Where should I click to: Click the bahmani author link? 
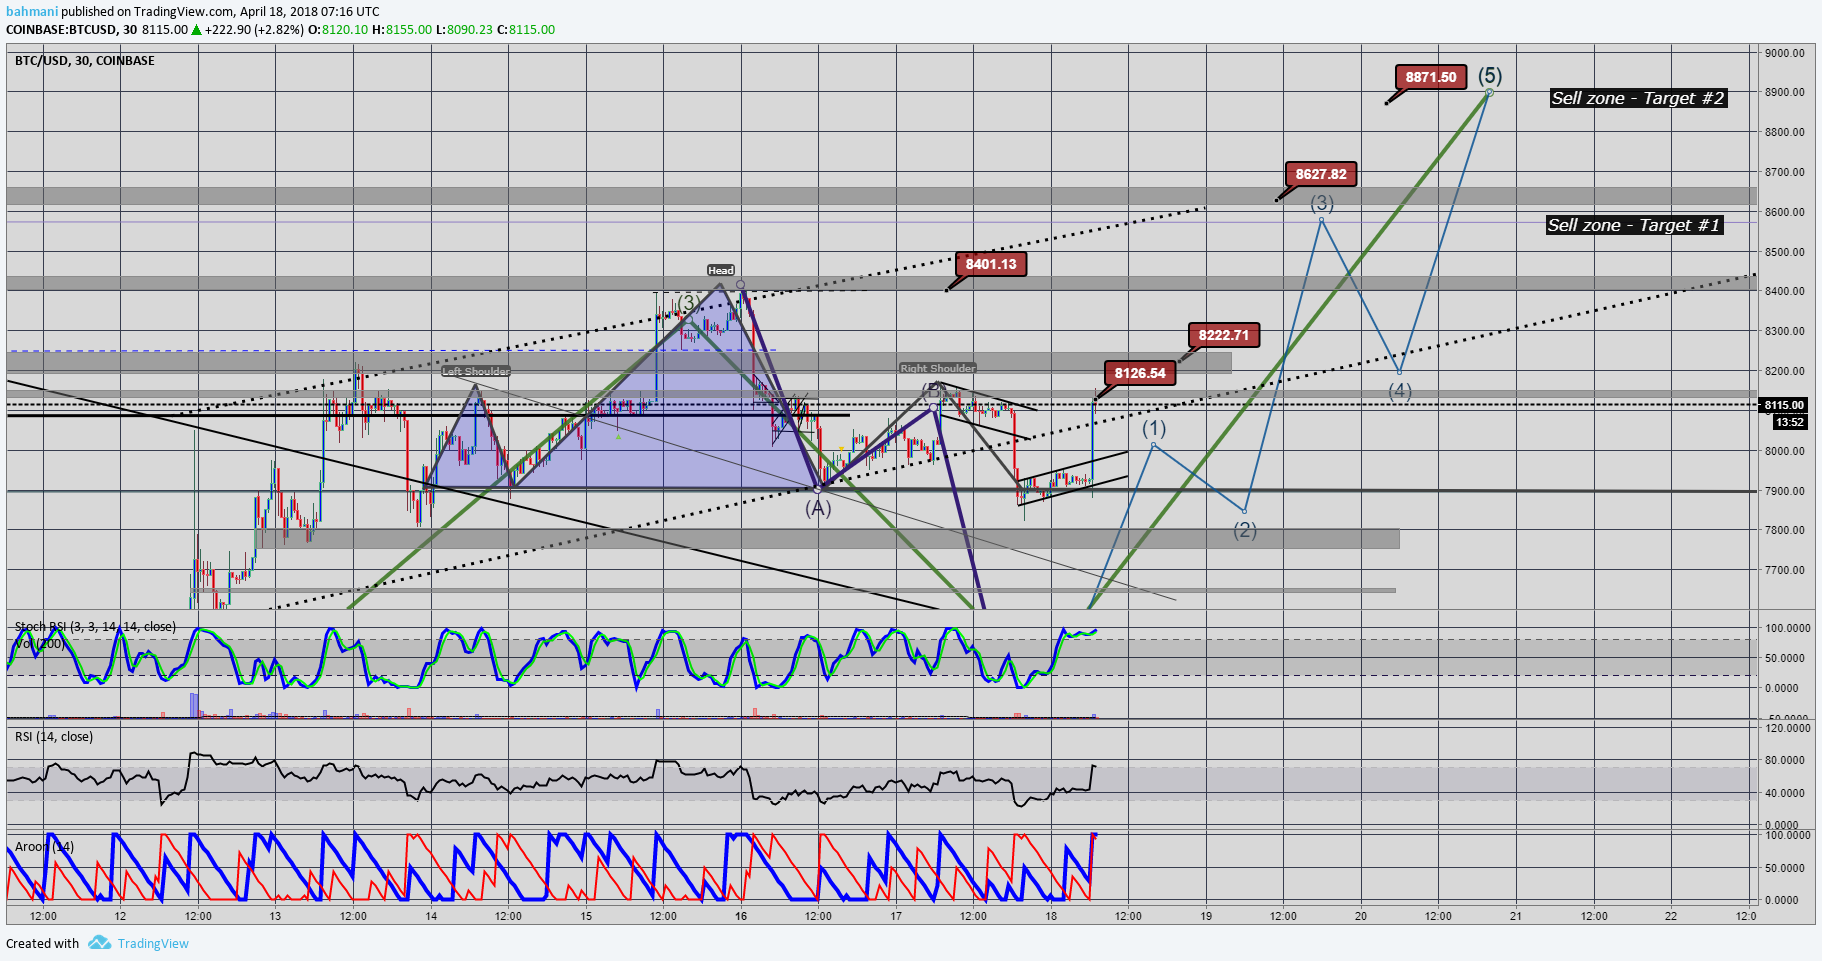(31, 12)
